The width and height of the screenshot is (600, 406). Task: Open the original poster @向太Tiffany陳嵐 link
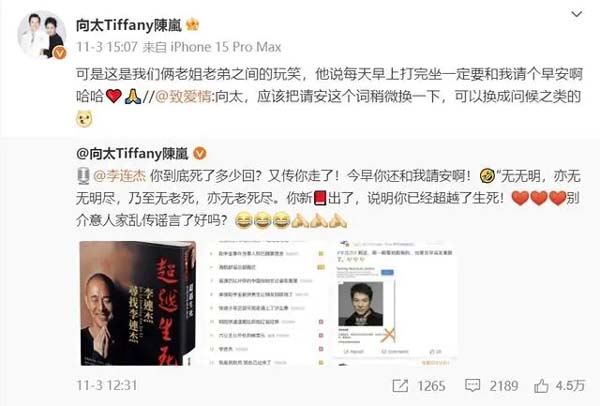coord(132,154)
